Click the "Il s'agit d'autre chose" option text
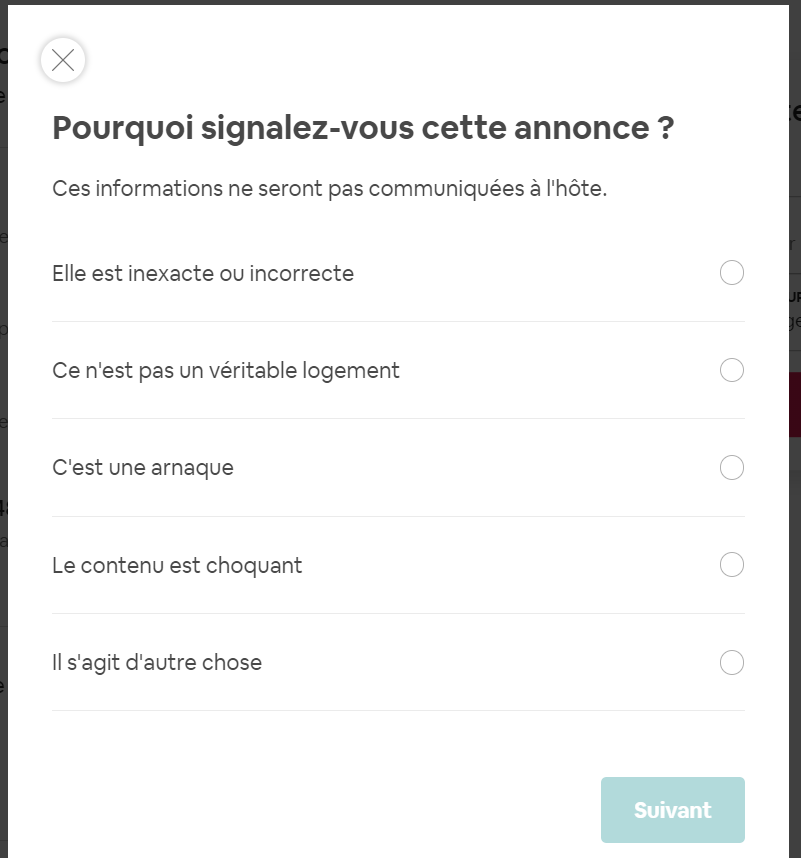This screenshot has width=801, height=858. click(157, 663)
